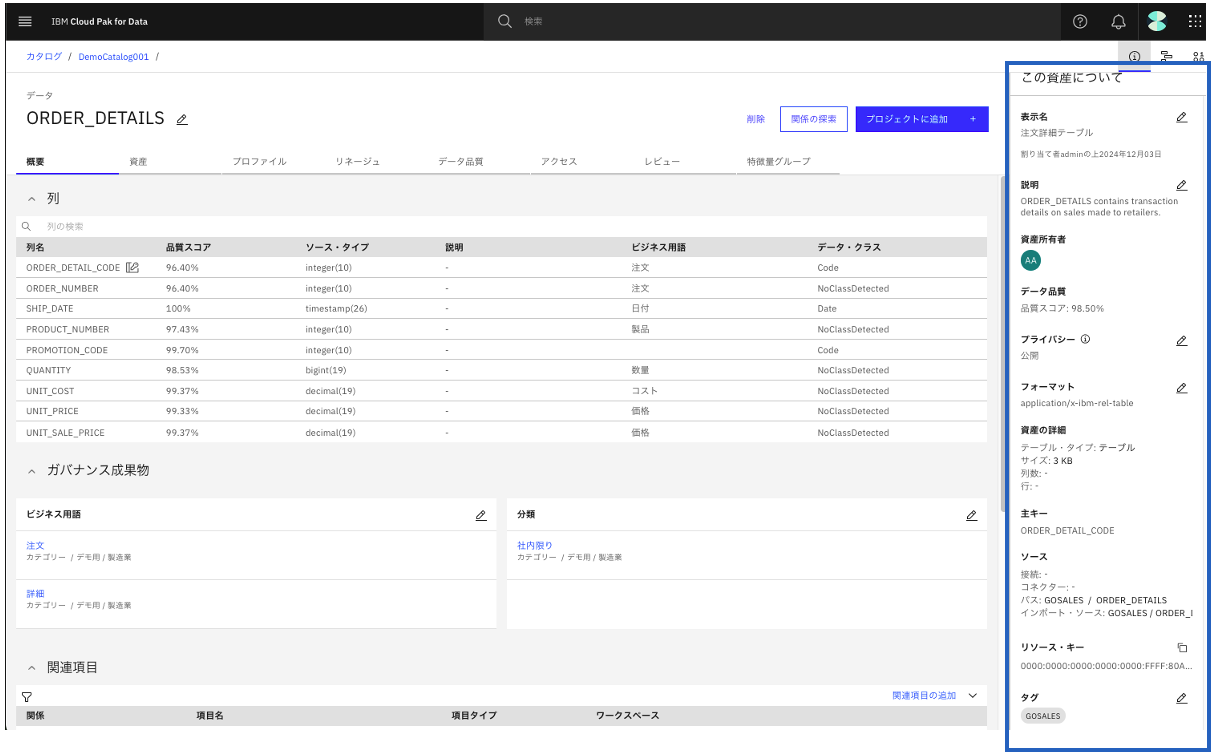
Task: Go to カタログ breadcrumb
Action: [x=44, y=57]
